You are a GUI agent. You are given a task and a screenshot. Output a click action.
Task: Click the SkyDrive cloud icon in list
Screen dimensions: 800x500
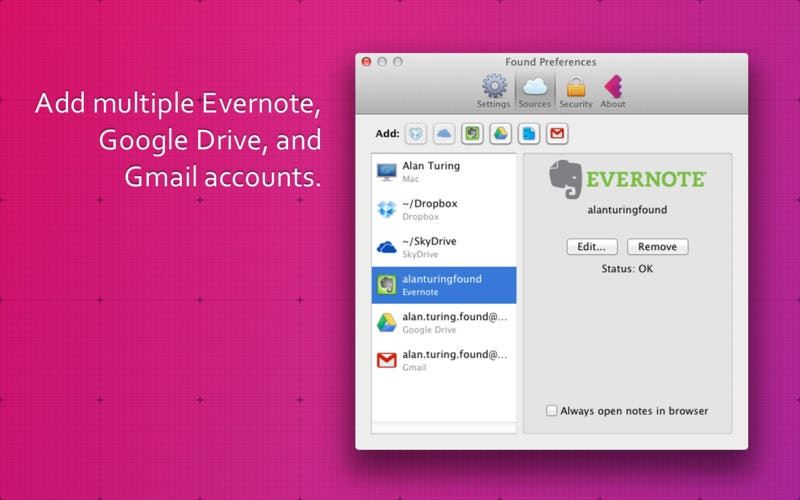click(x=386, y=247)
